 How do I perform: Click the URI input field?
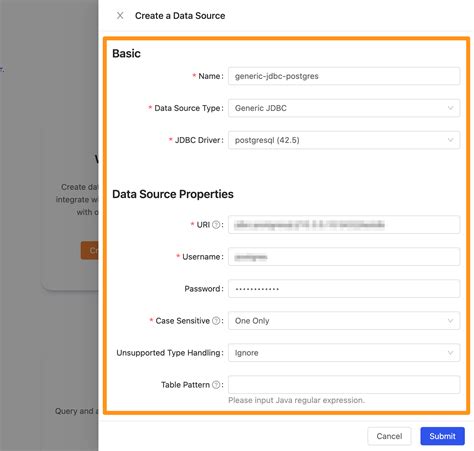(344, 225)
